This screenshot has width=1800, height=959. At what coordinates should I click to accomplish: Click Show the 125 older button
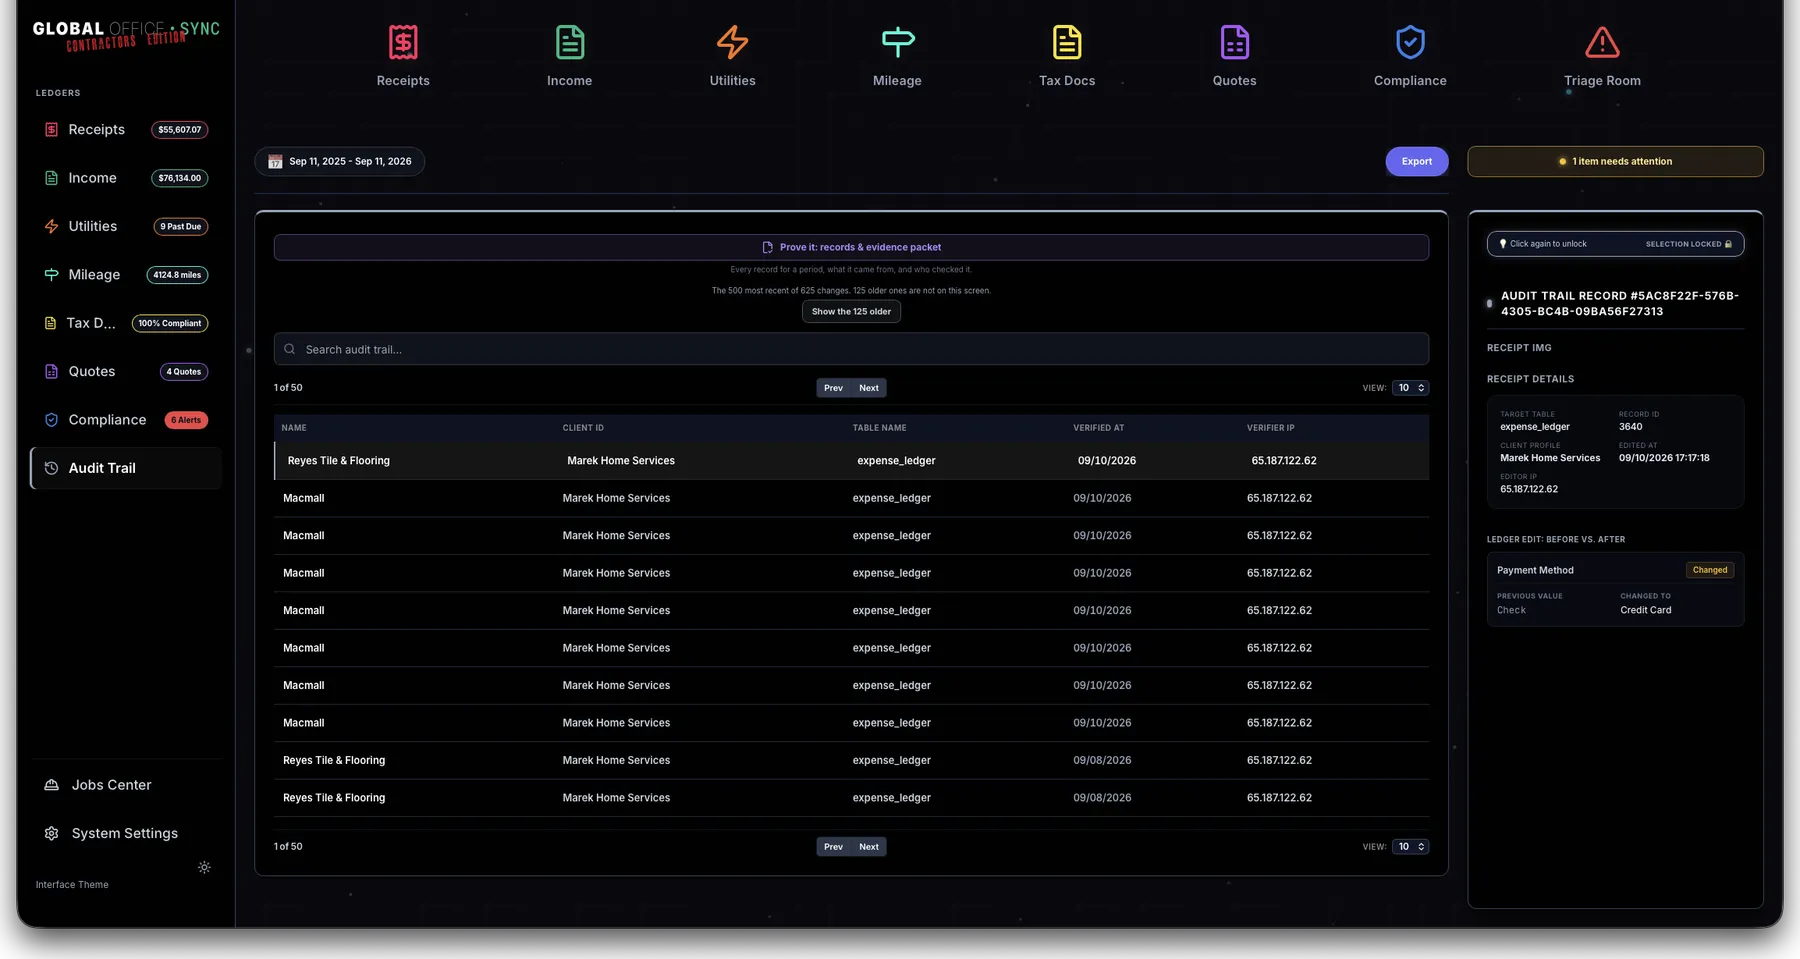[851, 312]
